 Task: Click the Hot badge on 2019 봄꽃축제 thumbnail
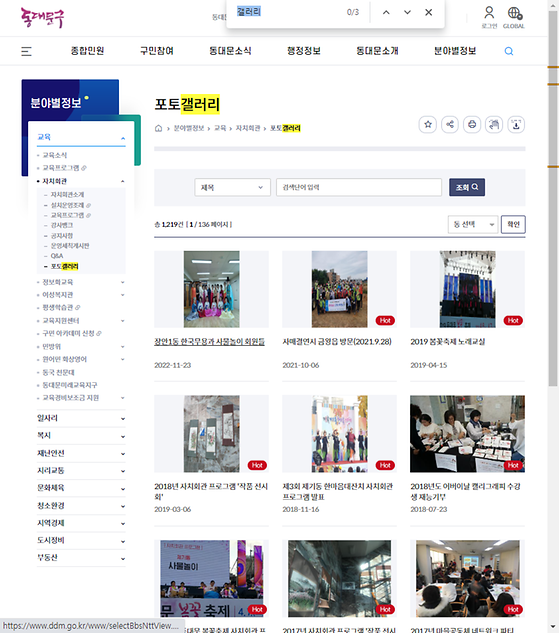tap(513, 321)
